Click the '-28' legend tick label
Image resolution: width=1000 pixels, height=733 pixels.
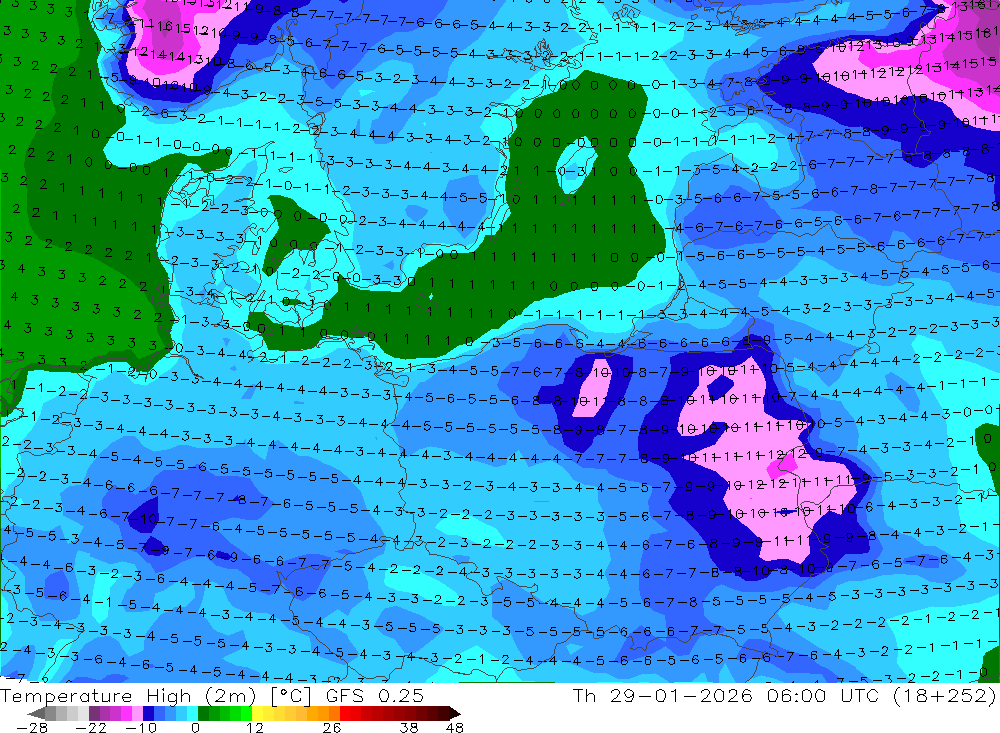coord(31,727)
